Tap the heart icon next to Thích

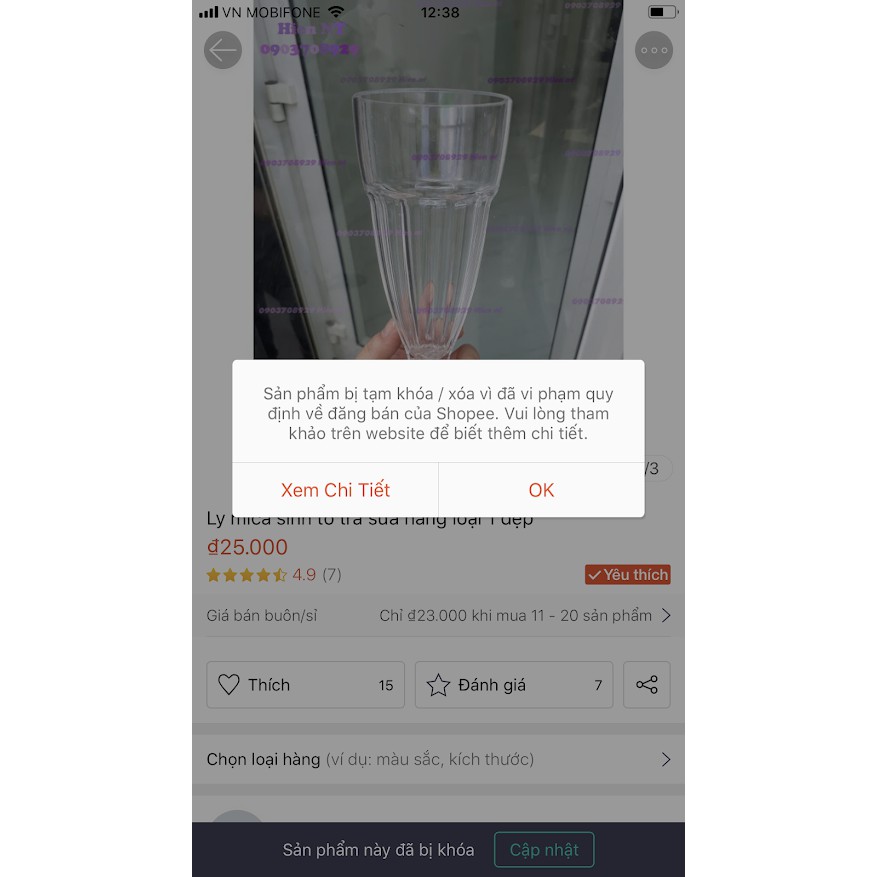229,685
